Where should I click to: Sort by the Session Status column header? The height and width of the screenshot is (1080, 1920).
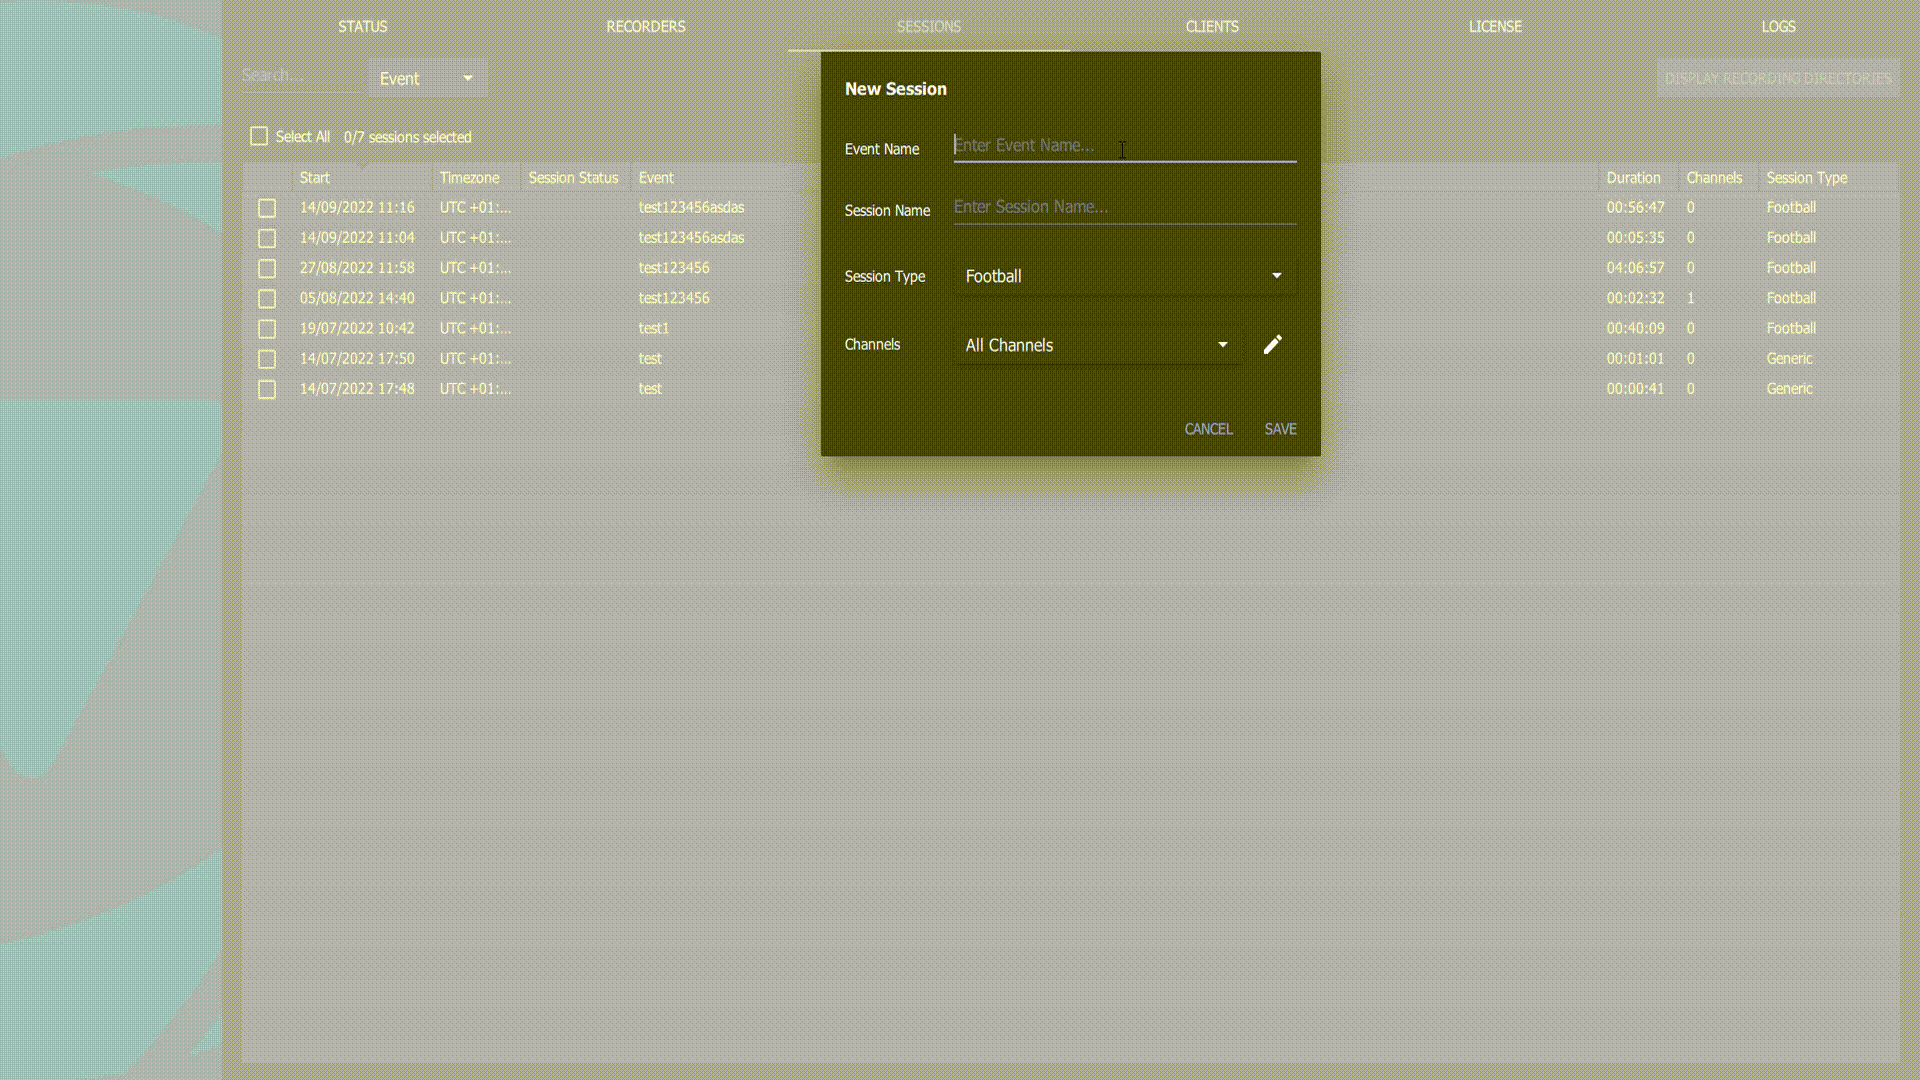click(573, 178)
